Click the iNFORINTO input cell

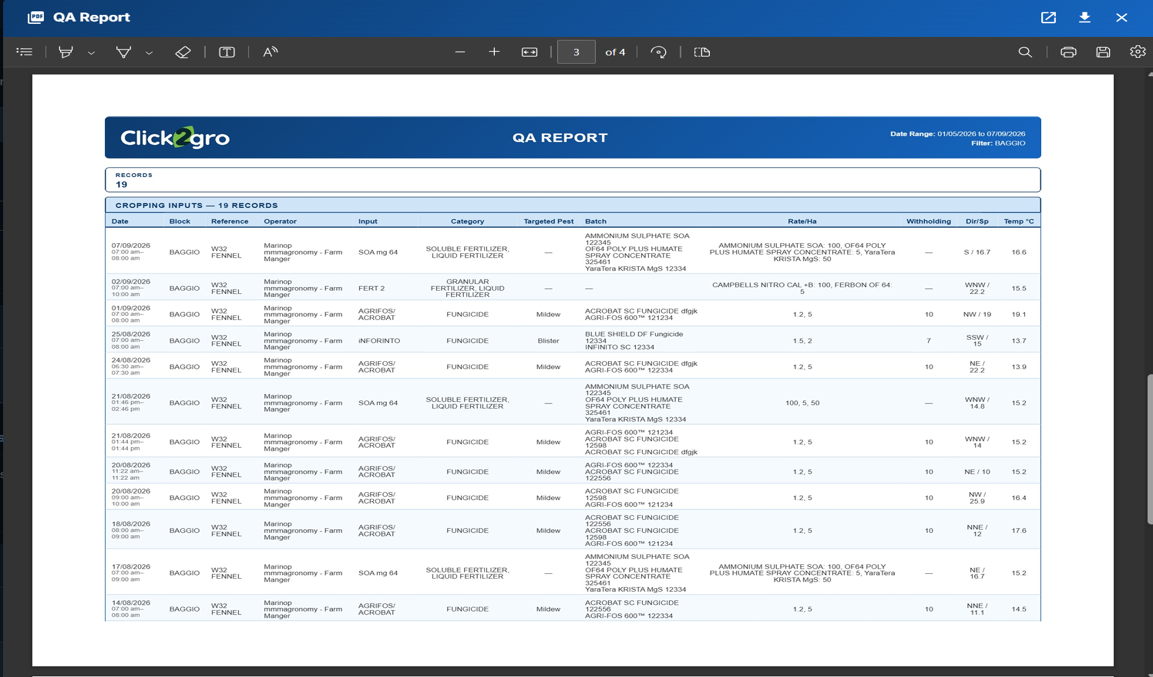379,341
